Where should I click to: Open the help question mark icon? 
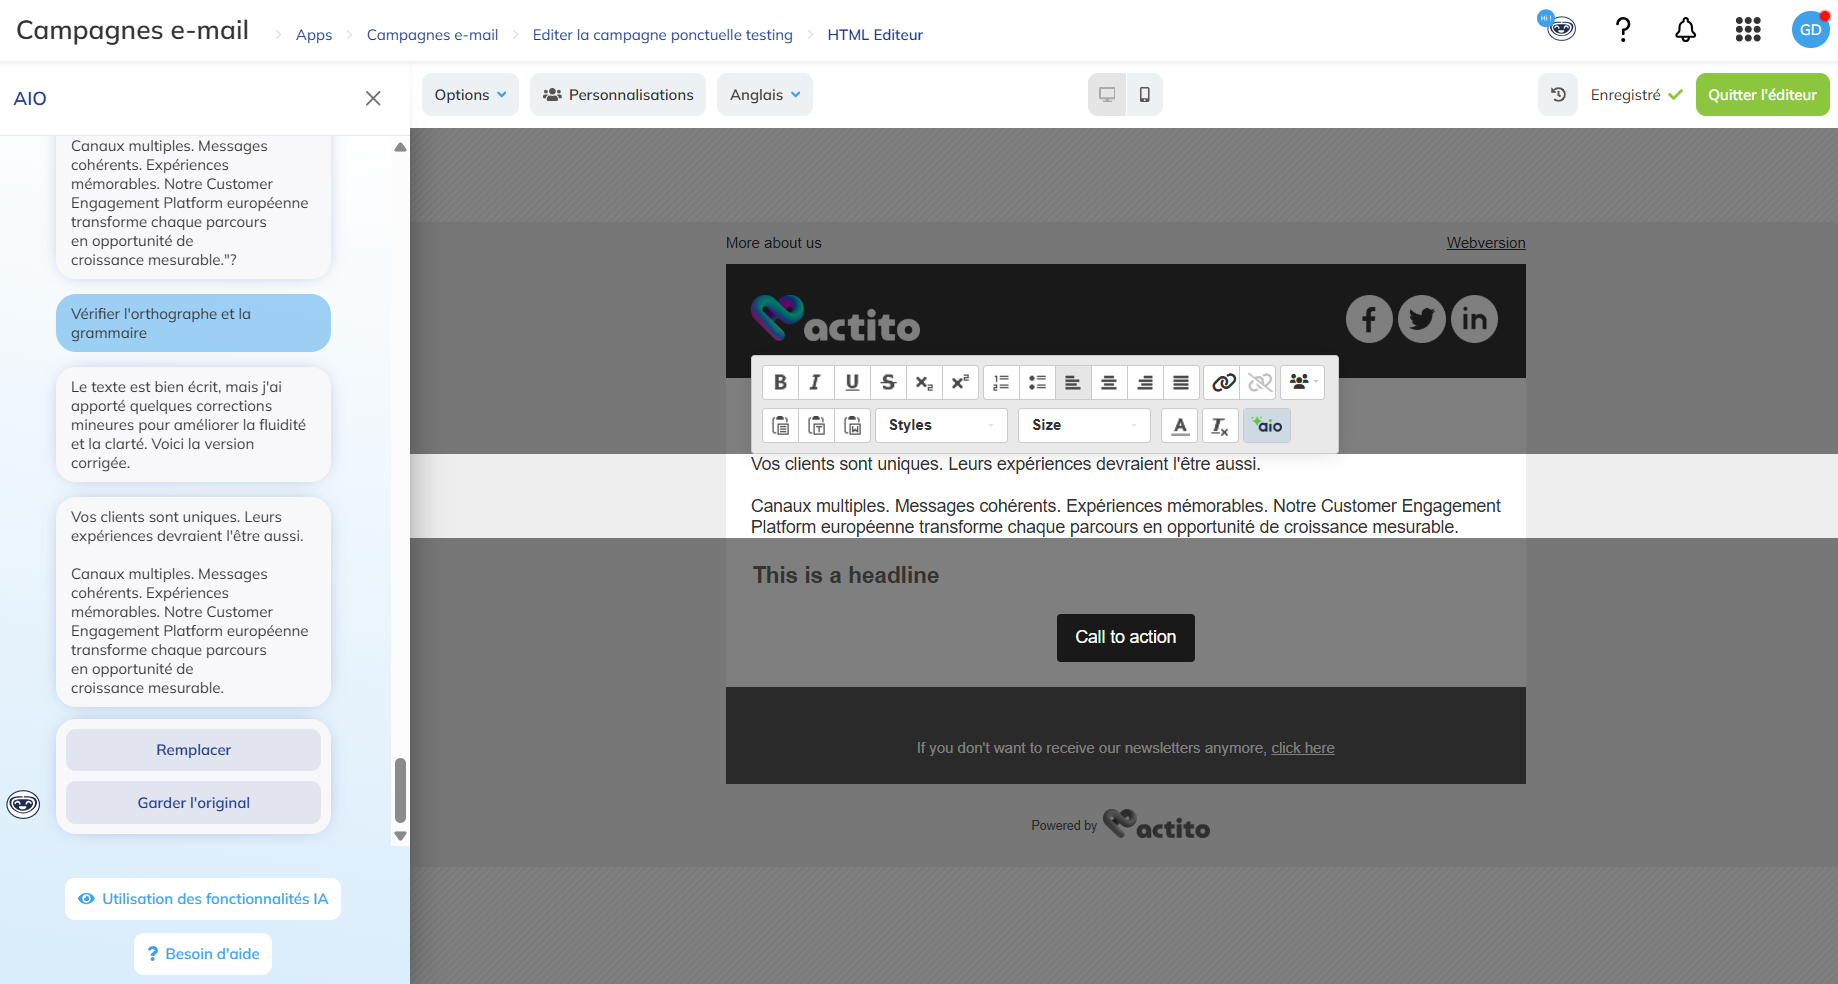click(x=1623, y=30)
